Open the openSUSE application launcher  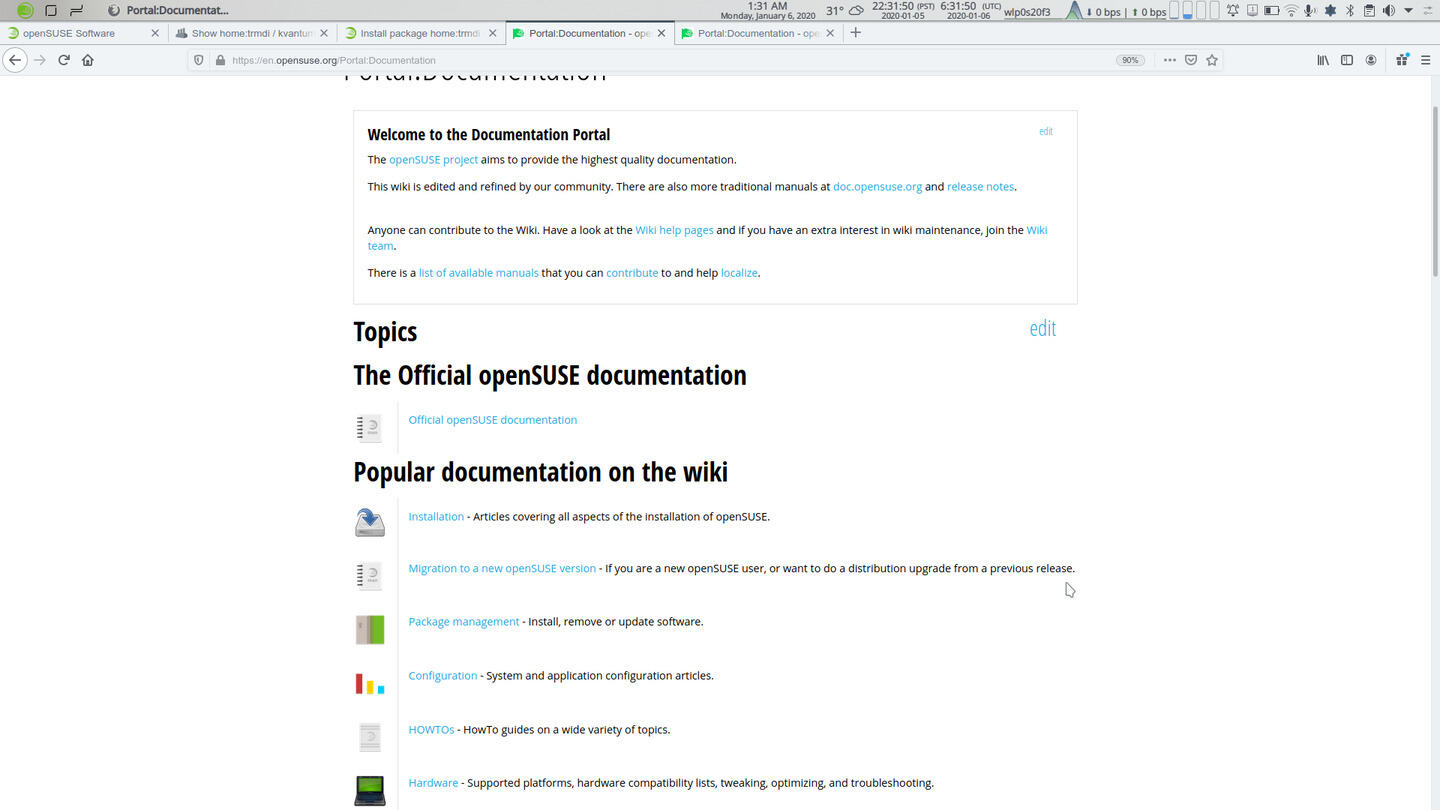(x=25, y=11)
